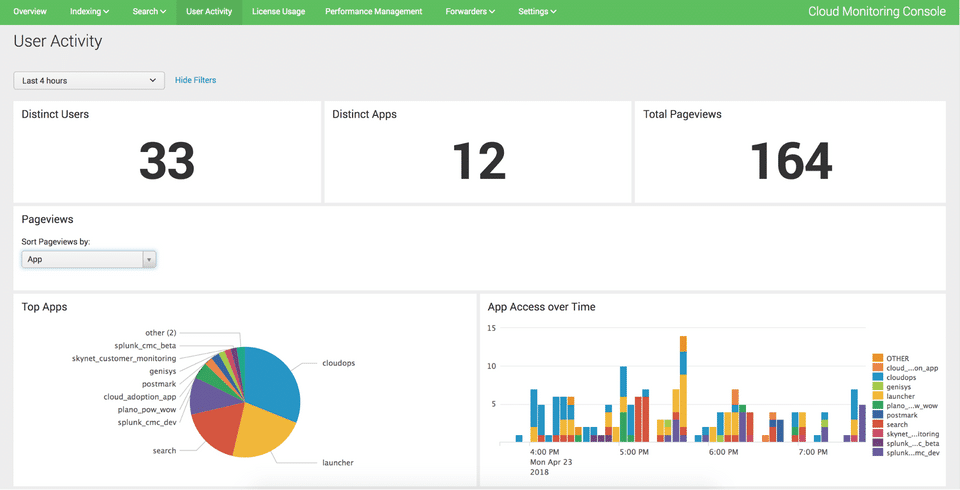The width and height of the screenshot is (960, 490).
Task: Expand the Forwarders dropdown menu
Action: click(470, 12)
